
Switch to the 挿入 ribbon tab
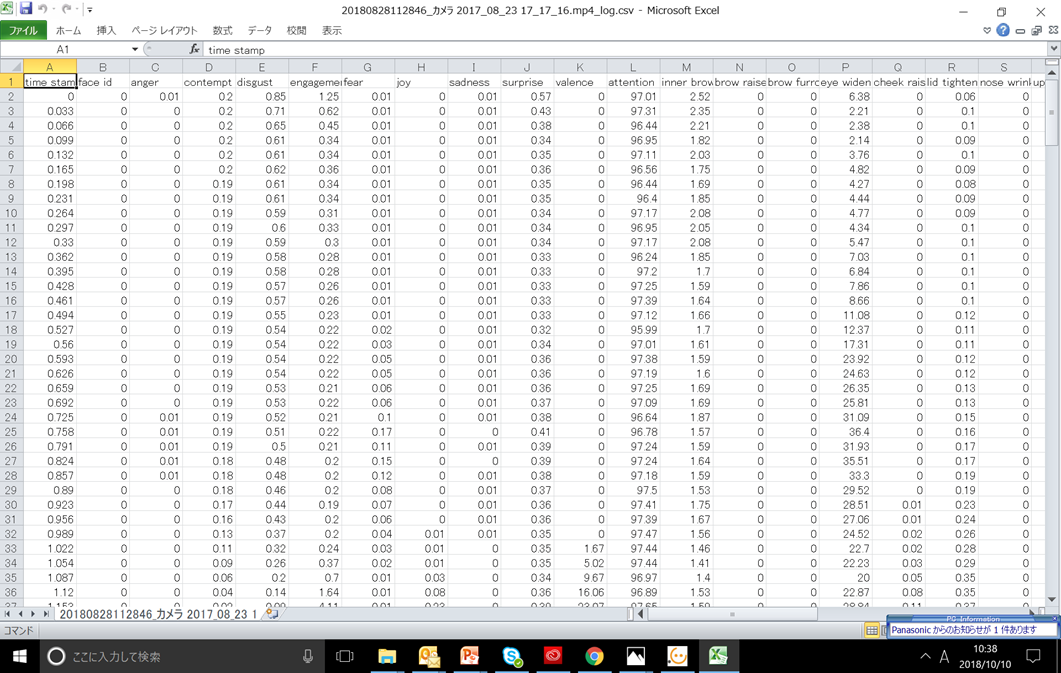coord(106,30)
